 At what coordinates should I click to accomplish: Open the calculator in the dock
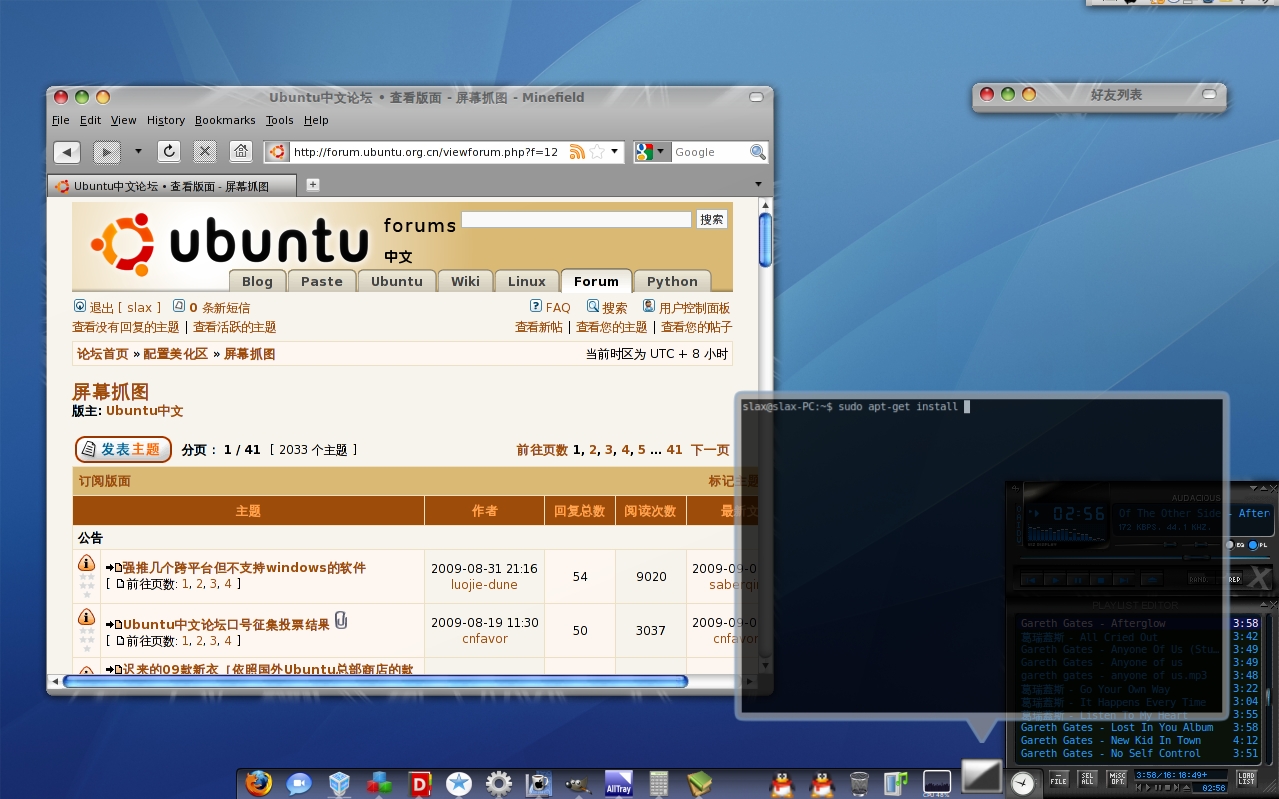659,783
